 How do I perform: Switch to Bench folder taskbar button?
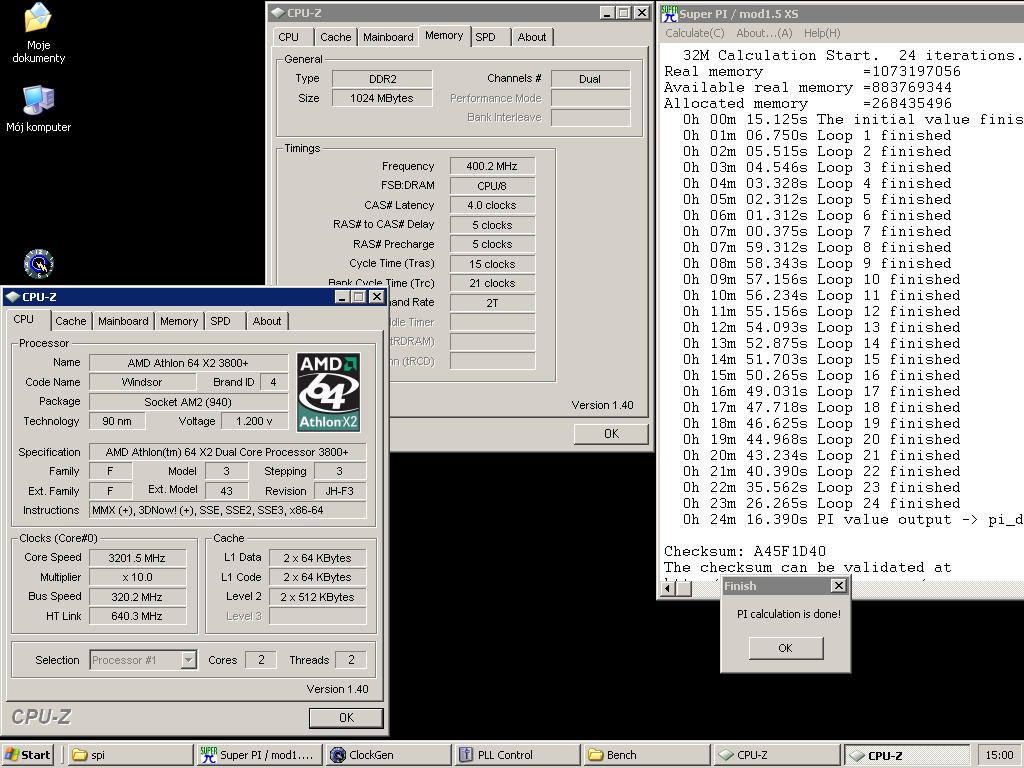click(646, 754)
